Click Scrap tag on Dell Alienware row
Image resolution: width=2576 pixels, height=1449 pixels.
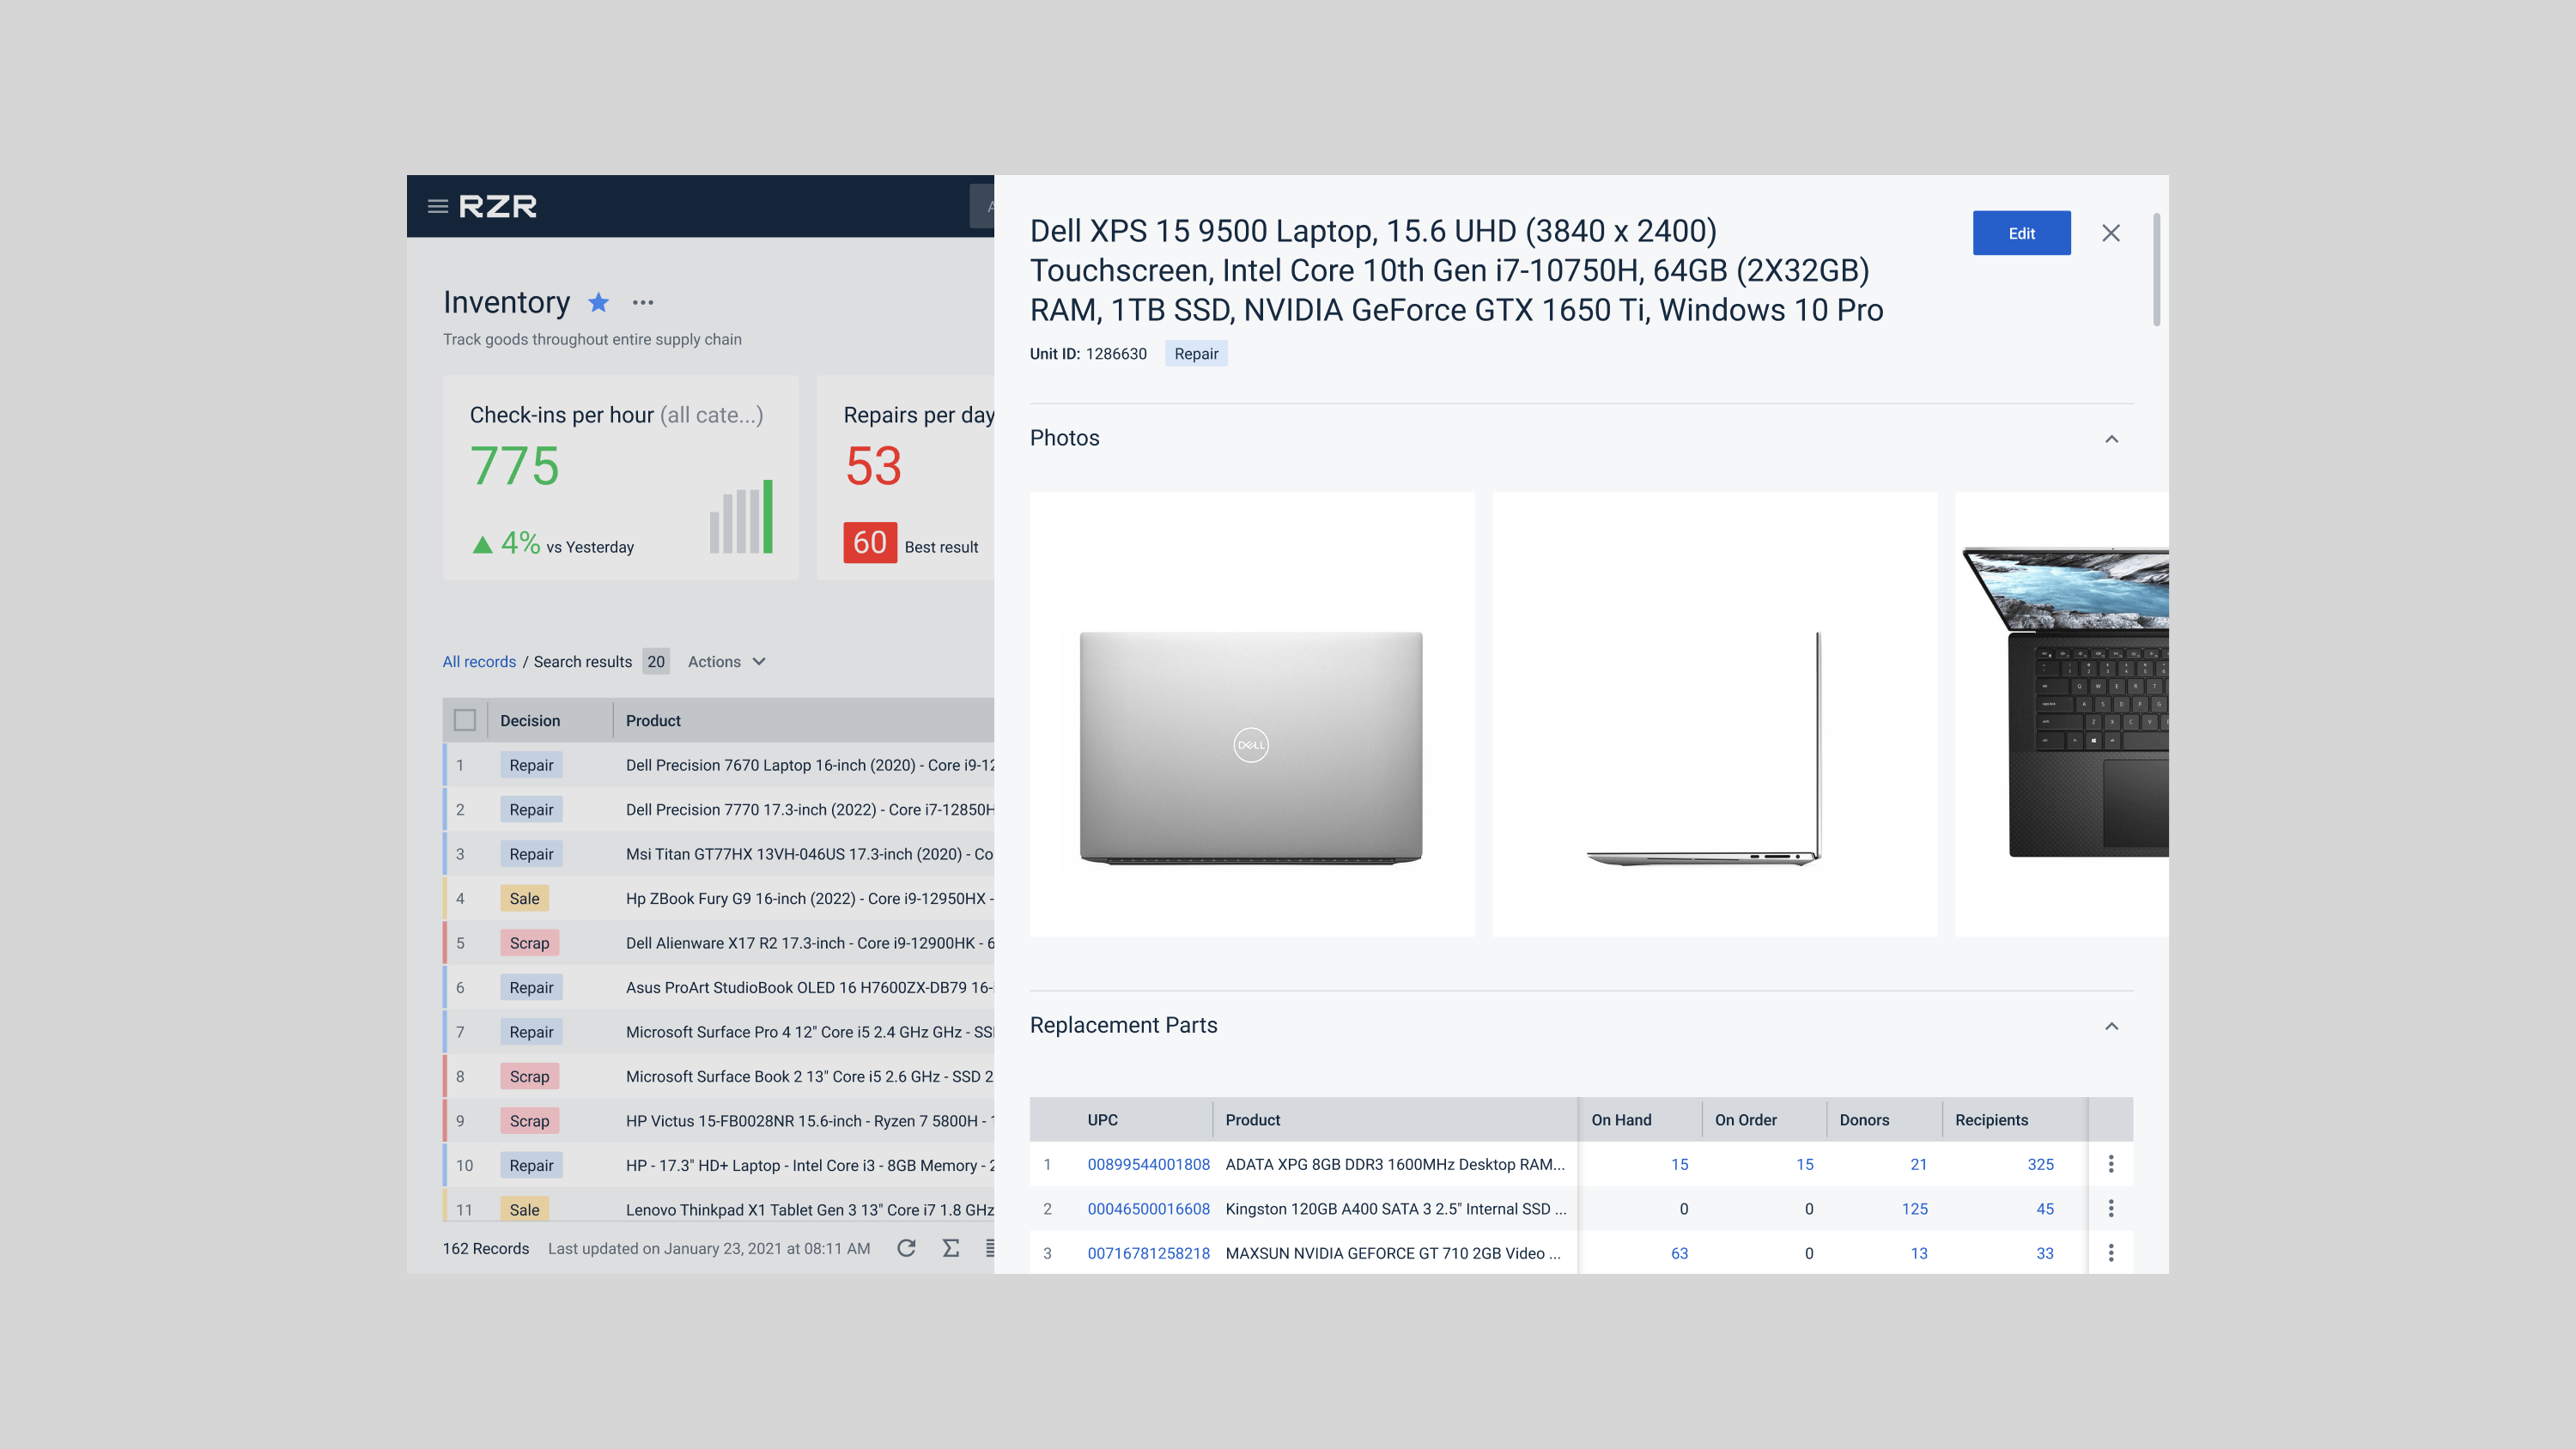click(x=529, y=943)
